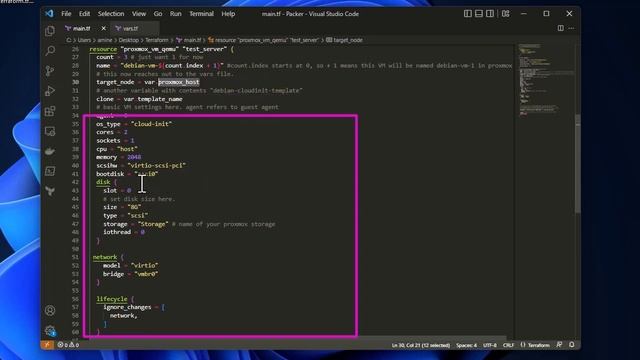The width and height of the screenshot is (640, 360).
Task: Click the template_name variable on clone line
Action: [x=160, y=99]
